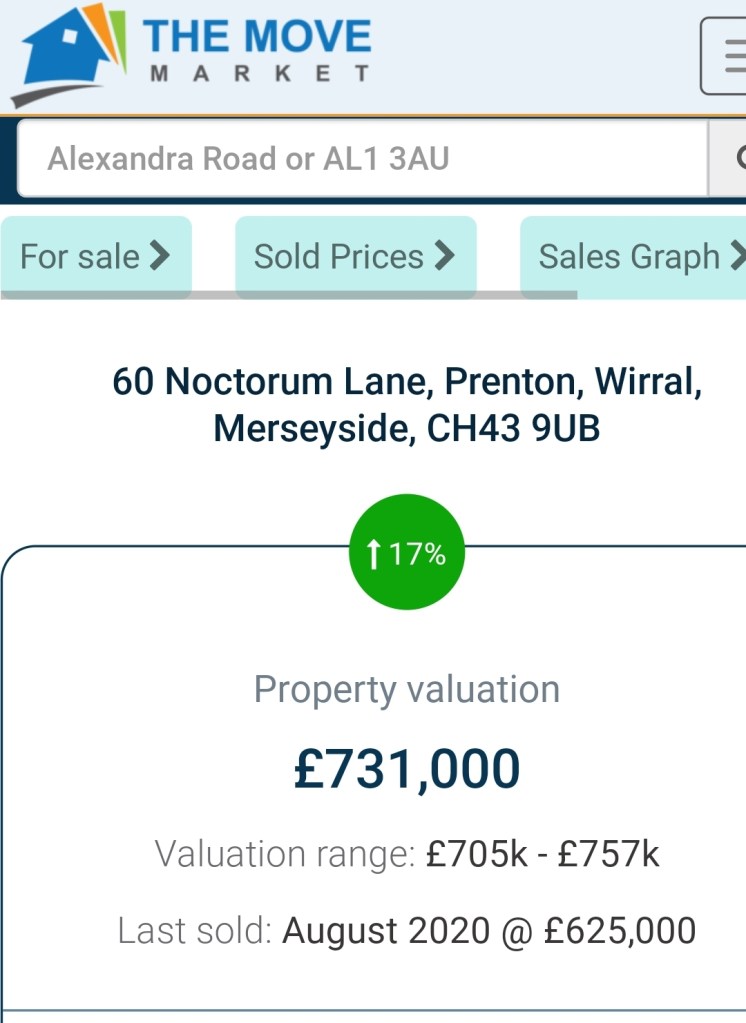Click the £731,000 valuation figure

click(x=407, y=769)
